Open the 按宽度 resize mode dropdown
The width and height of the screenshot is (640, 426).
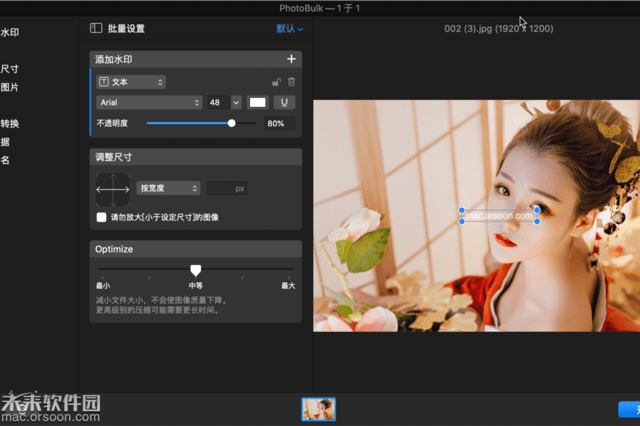tap(168, 188)
